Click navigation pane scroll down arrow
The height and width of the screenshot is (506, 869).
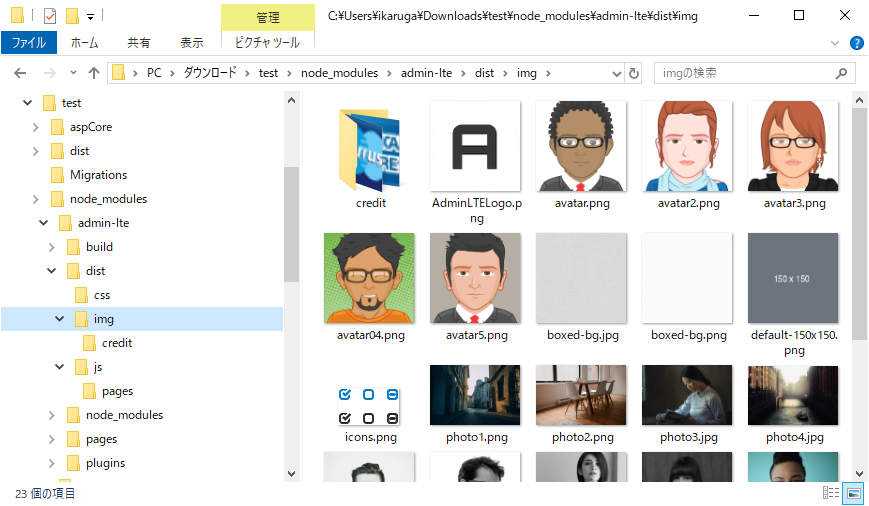pos(292,474)
